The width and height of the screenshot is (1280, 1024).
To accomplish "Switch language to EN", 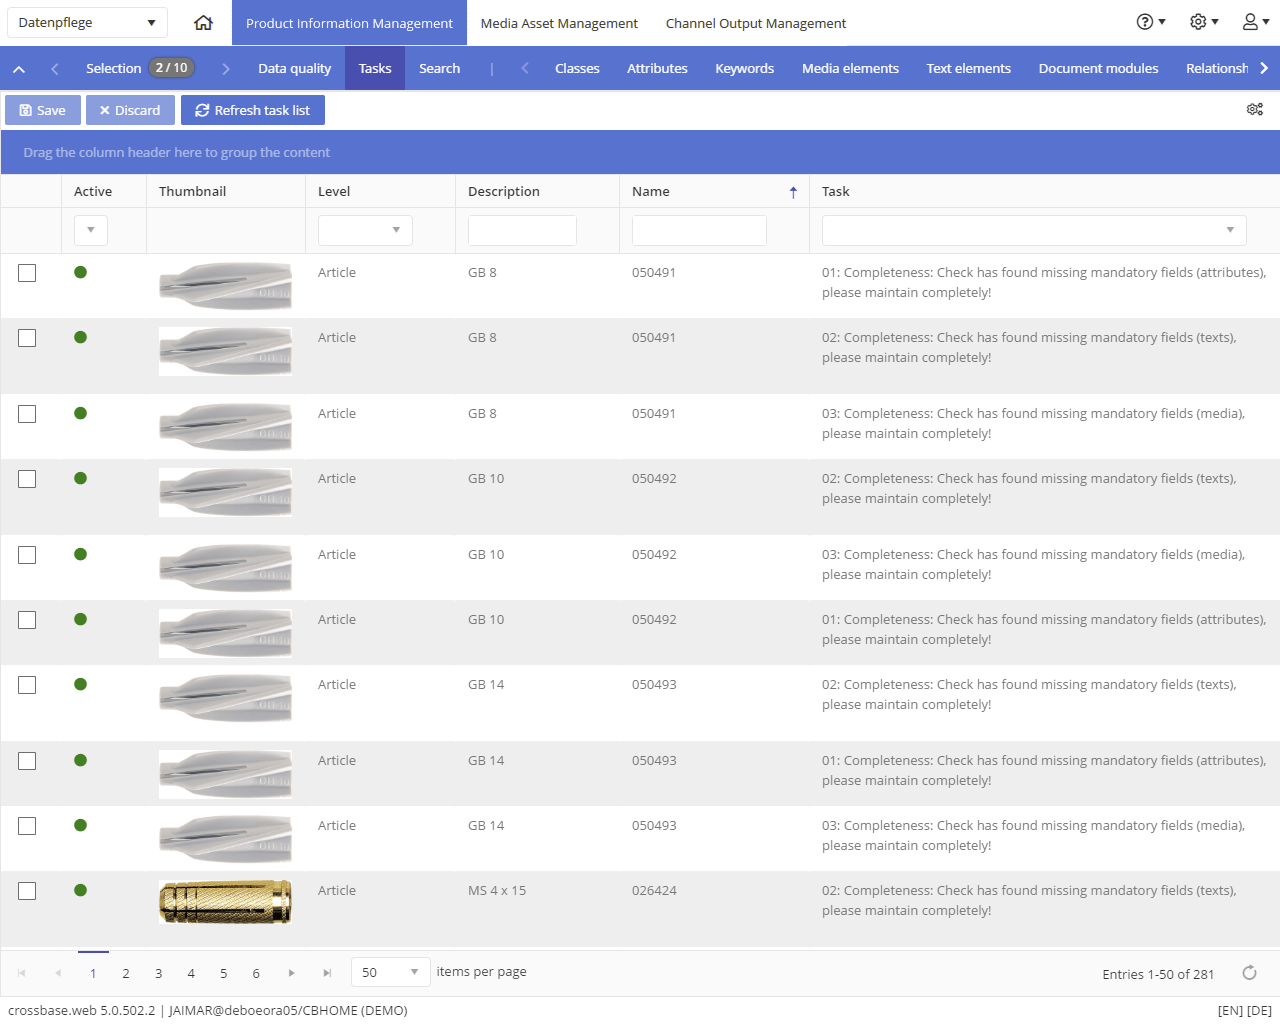I will (x=1230, y=1011).
